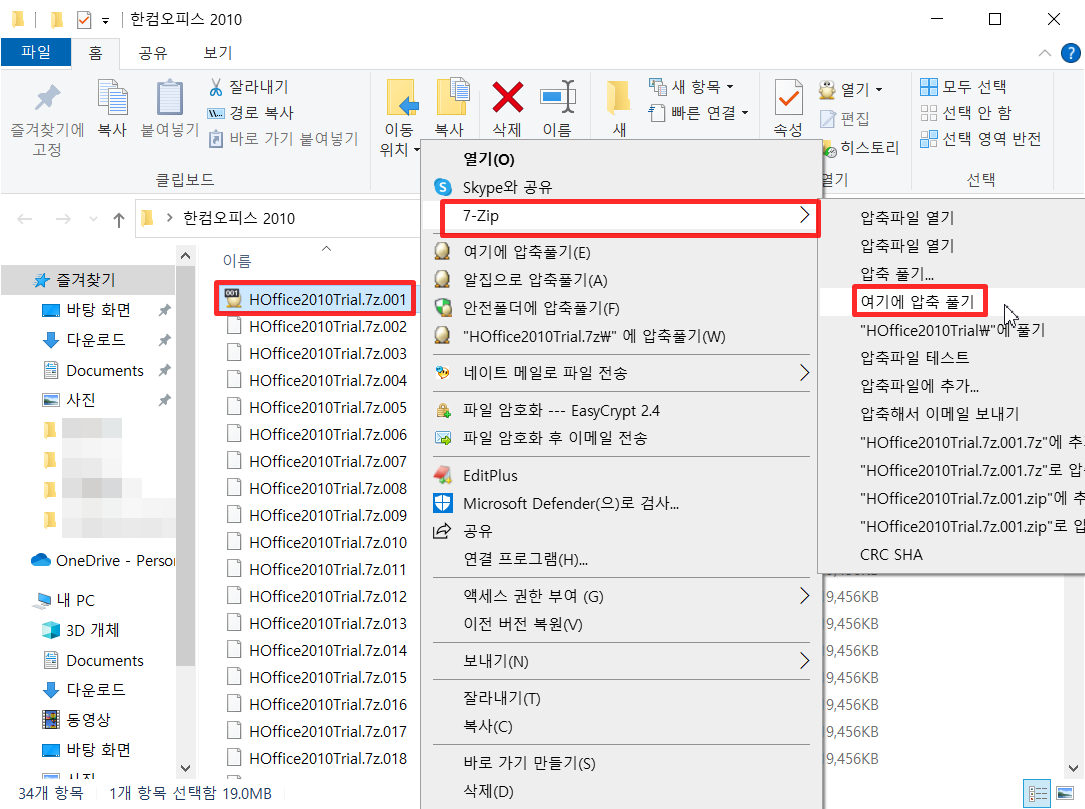Viewport: 1085px width, 809px height.
Task: Click the file list scrollbar down arrow
Action: 1073,768
